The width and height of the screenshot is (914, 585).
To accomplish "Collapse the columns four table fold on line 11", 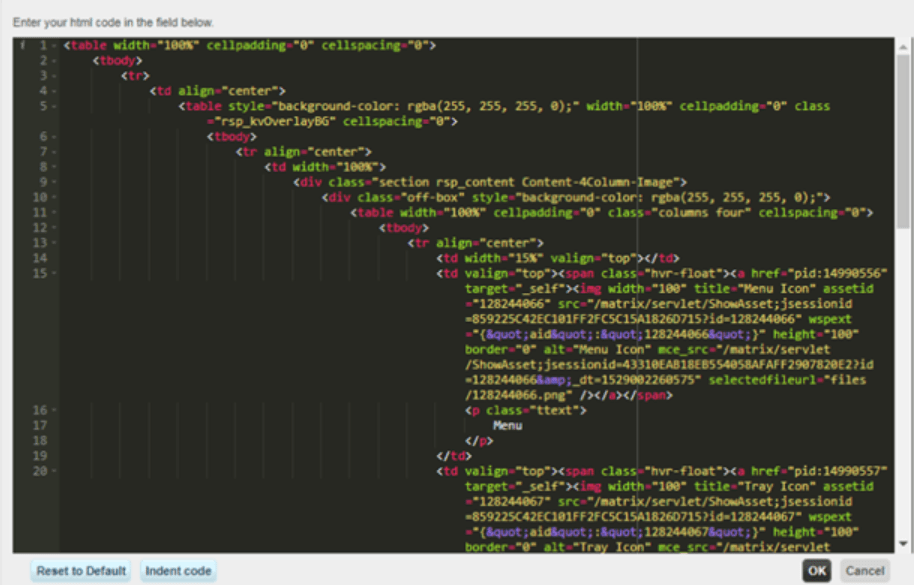I will pos(54,210).
